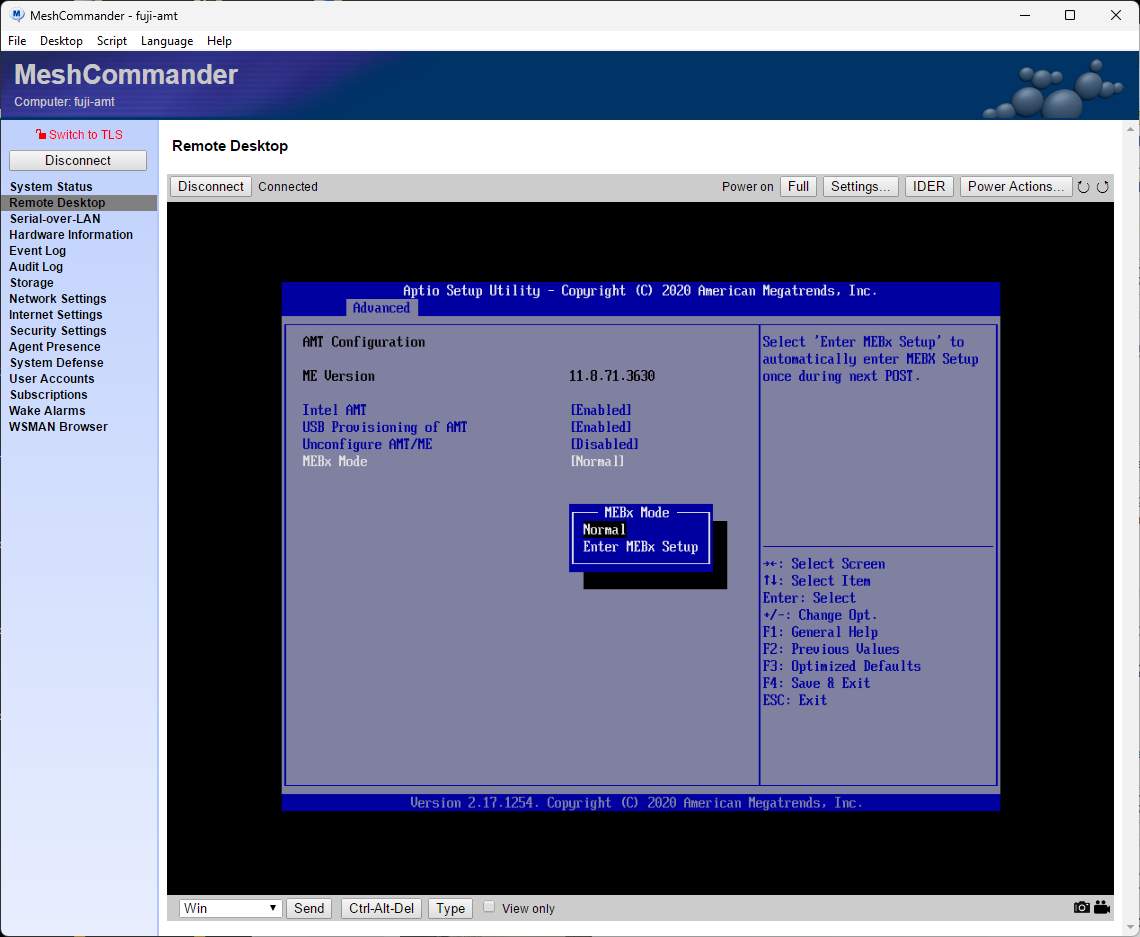Enable the View only checkbox

click(489, 905)
